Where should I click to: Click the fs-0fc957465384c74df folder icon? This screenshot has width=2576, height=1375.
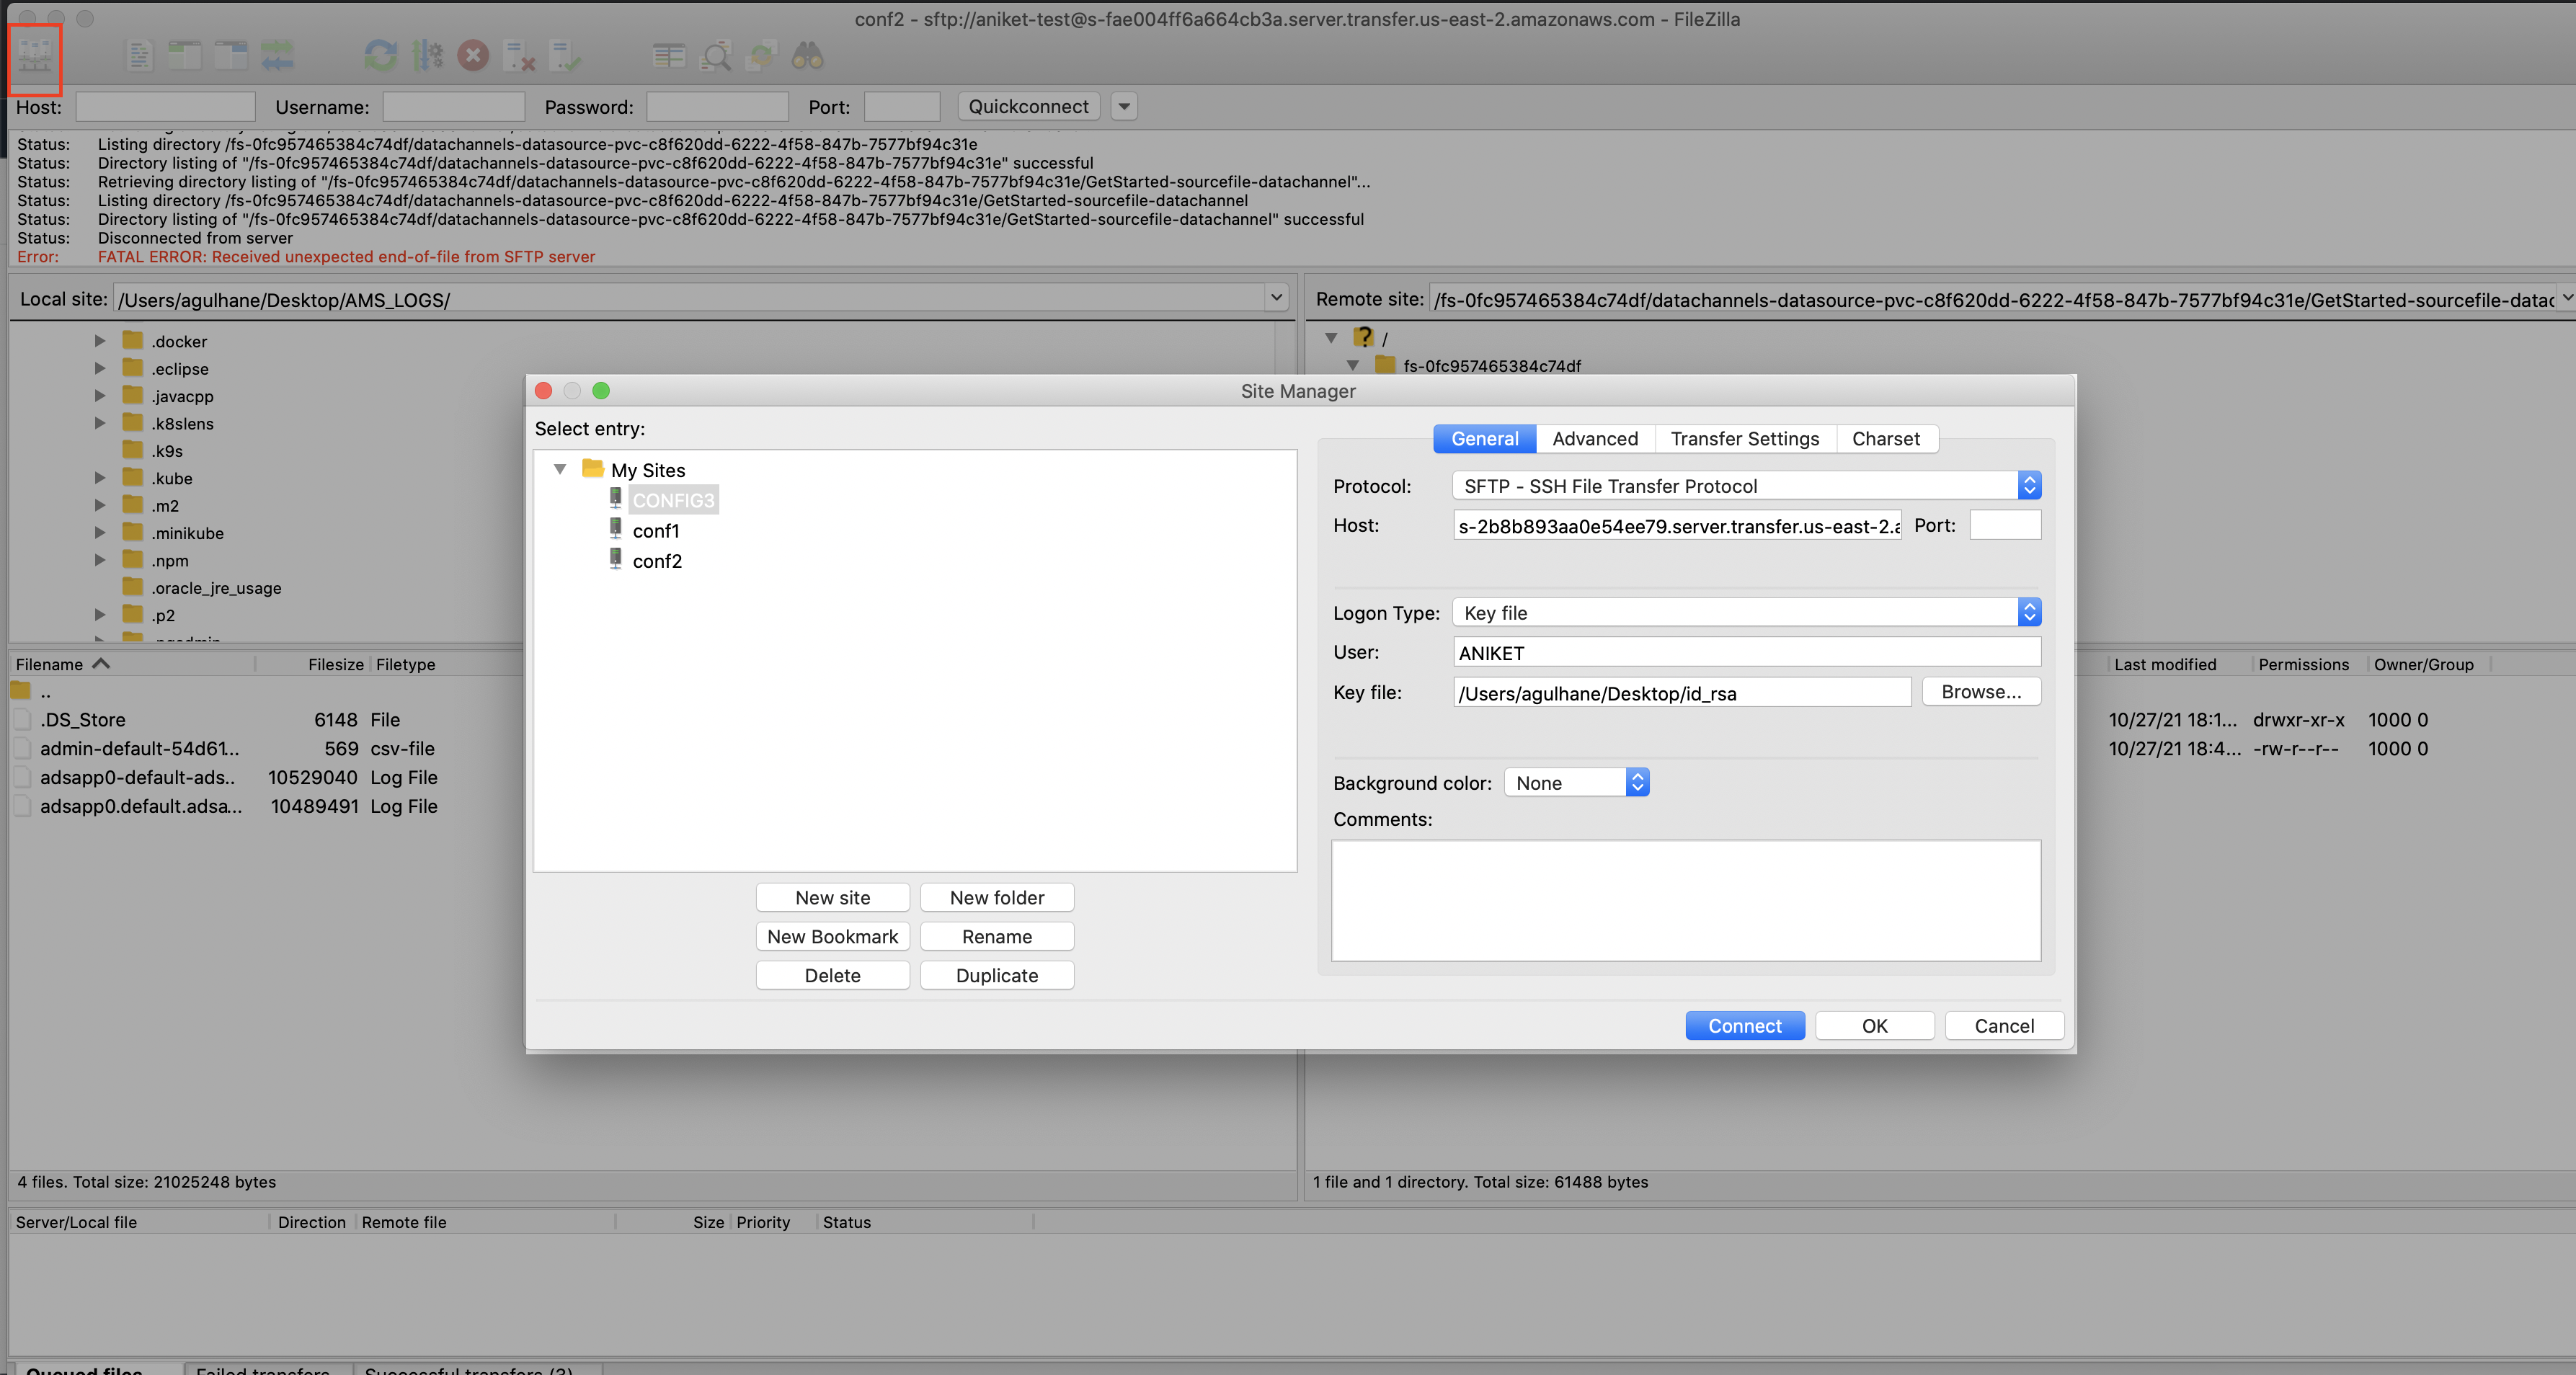click(x=1386, y=365)
